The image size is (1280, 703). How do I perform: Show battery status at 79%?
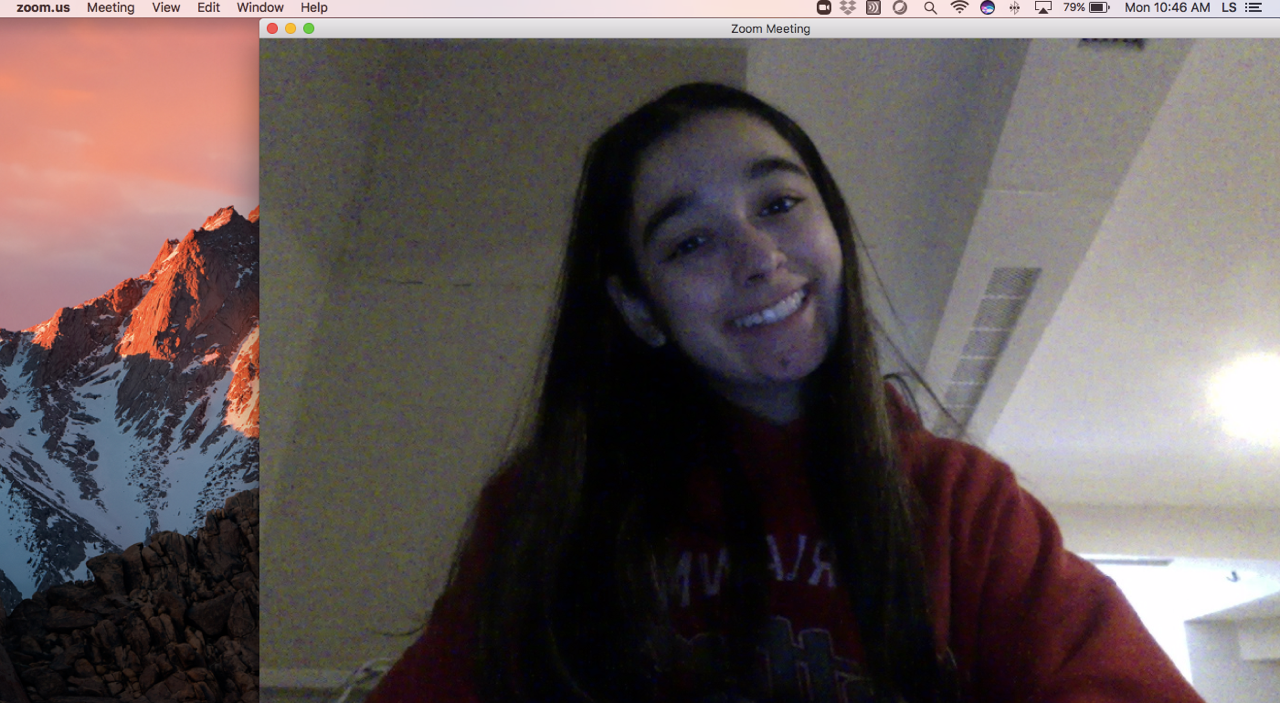(1086, 8)
